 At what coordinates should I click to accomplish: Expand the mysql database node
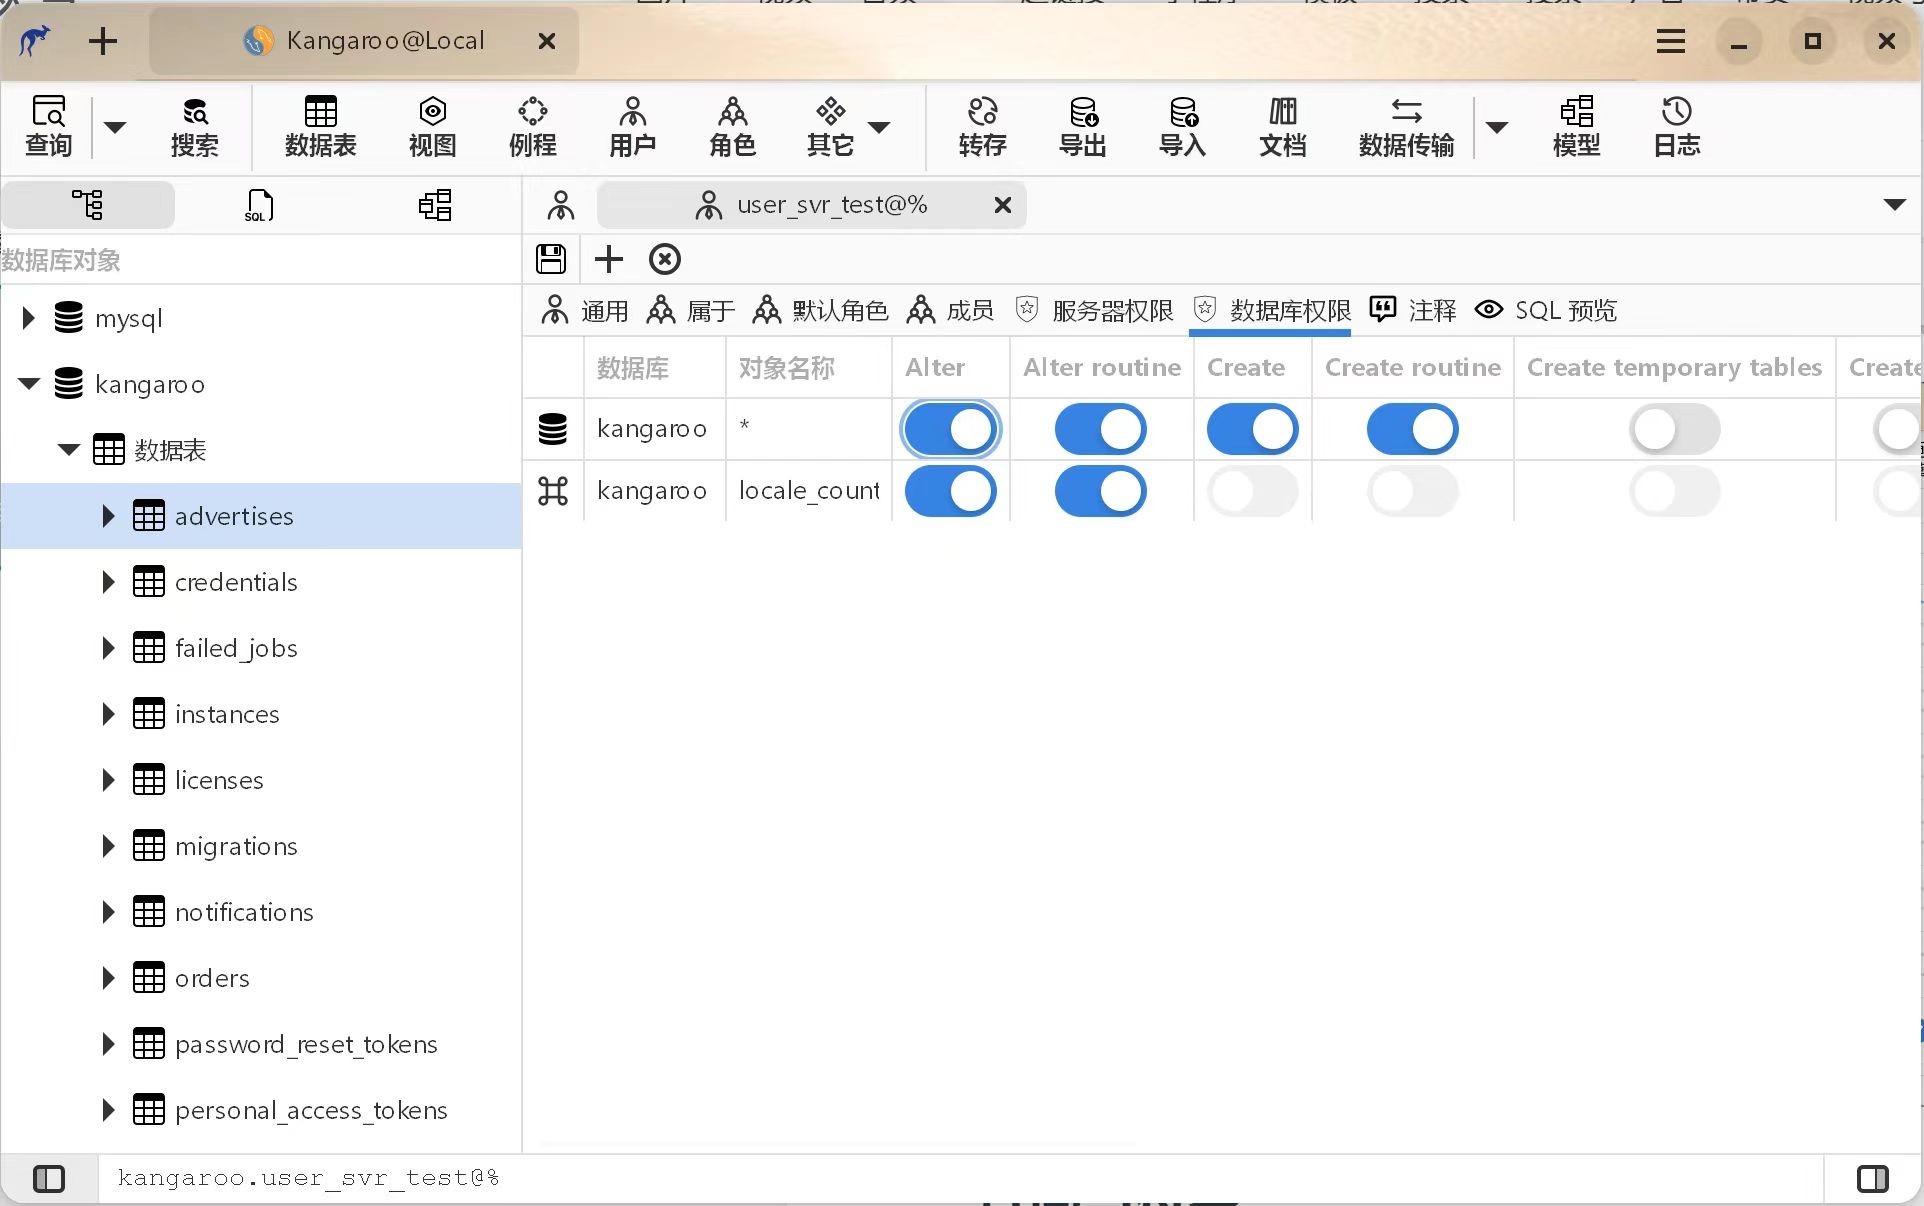coord(28,318)
